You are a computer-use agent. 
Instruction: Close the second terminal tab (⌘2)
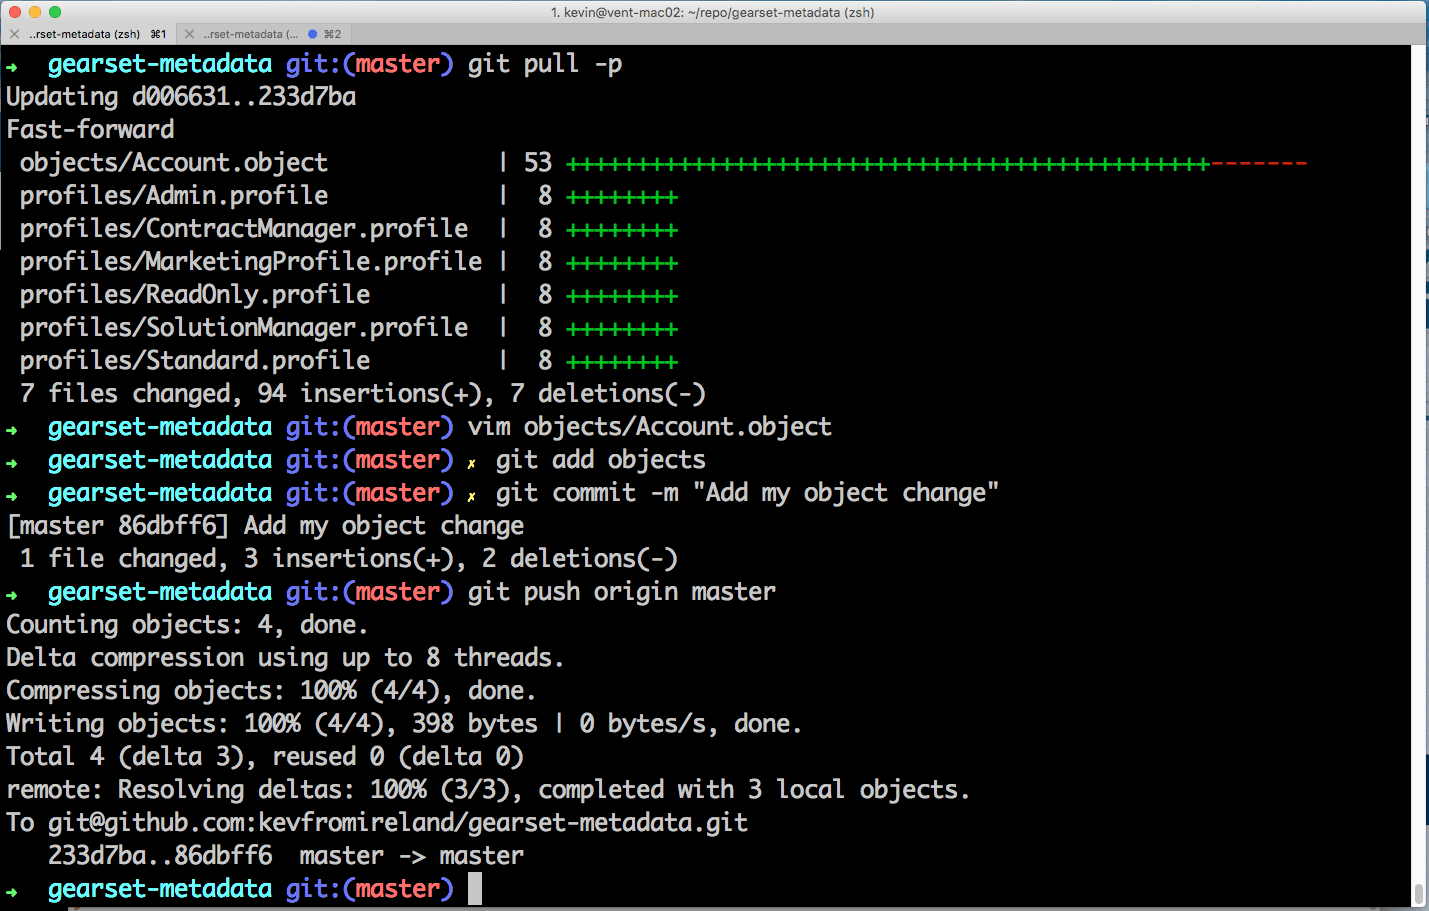(189, 34)
